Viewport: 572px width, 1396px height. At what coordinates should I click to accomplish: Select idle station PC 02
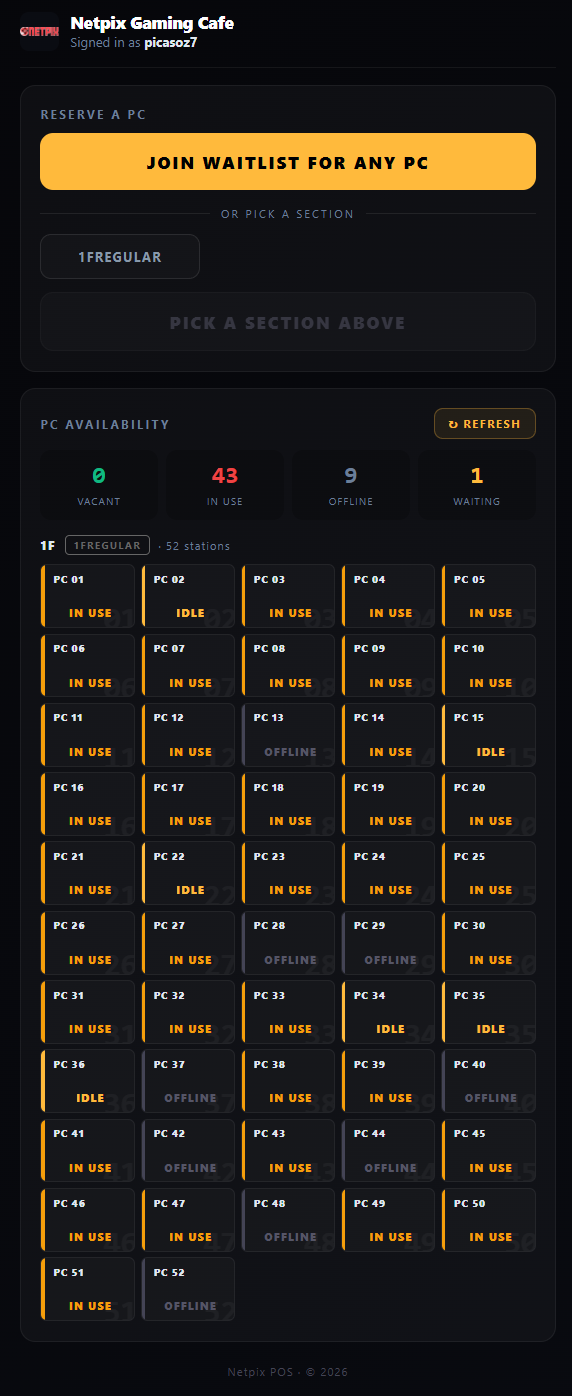click(188, 596)
